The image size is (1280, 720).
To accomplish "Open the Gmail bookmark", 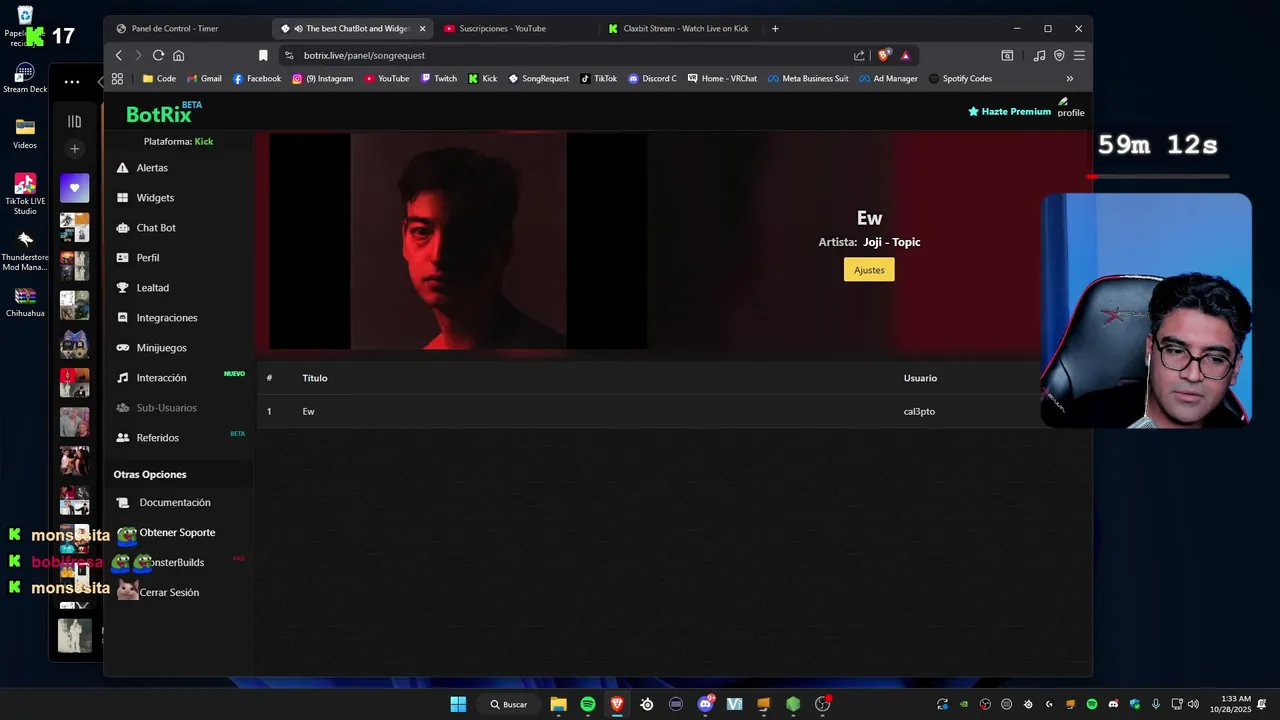I will click(x=203, y=78).
